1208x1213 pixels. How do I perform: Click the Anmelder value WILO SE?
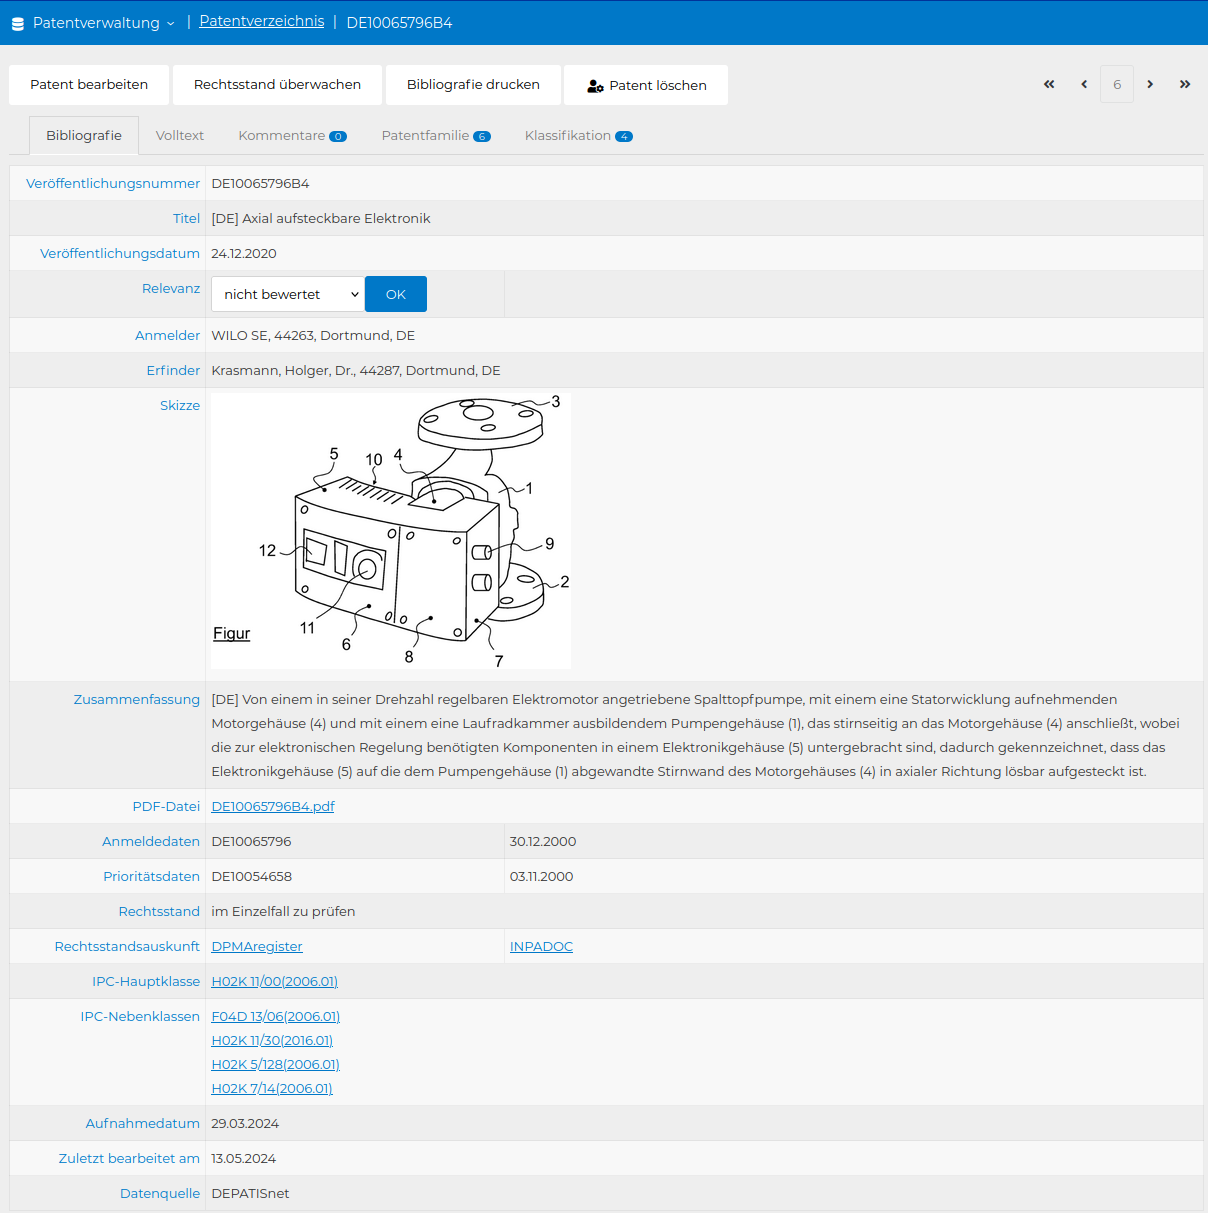[313, 335]
